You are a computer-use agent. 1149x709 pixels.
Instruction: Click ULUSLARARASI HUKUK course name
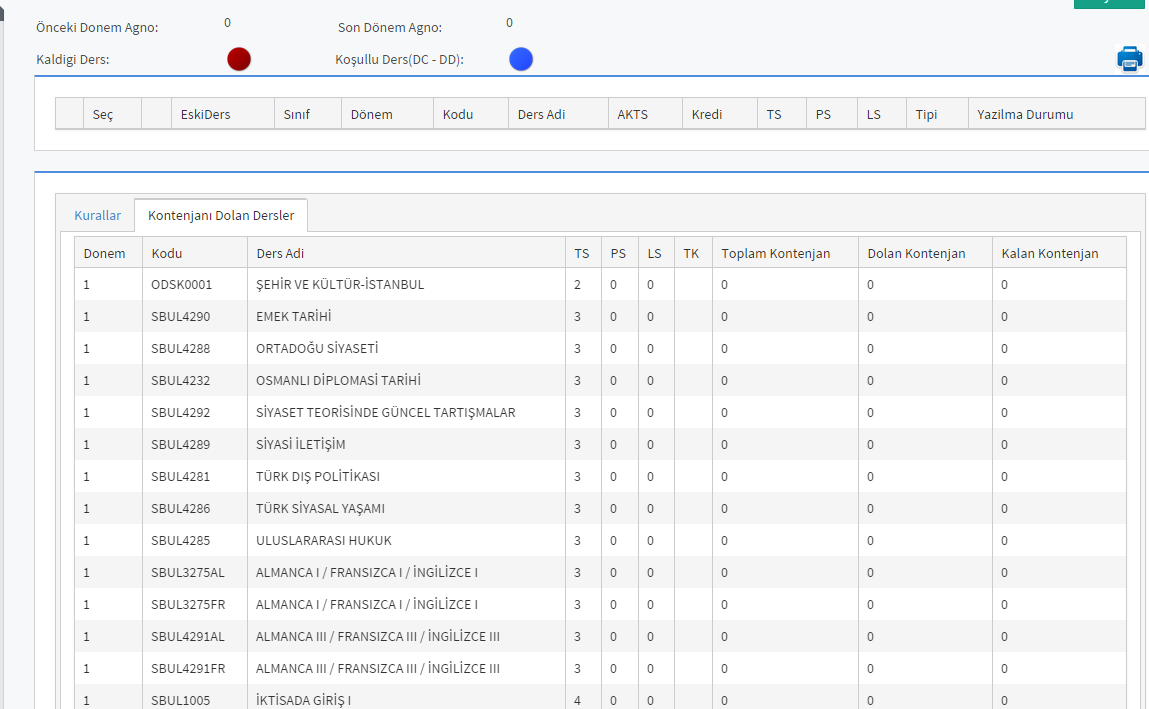point(324,541)
